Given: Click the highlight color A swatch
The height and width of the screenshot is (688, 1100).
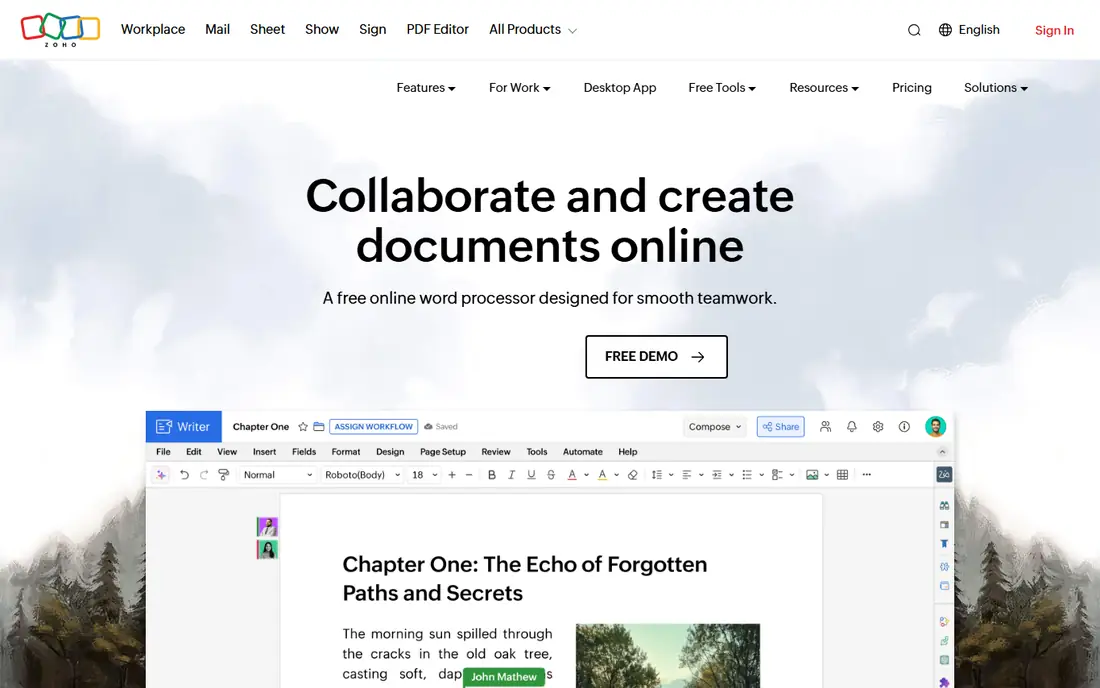Looking at the screenshot, I should 602,475.
